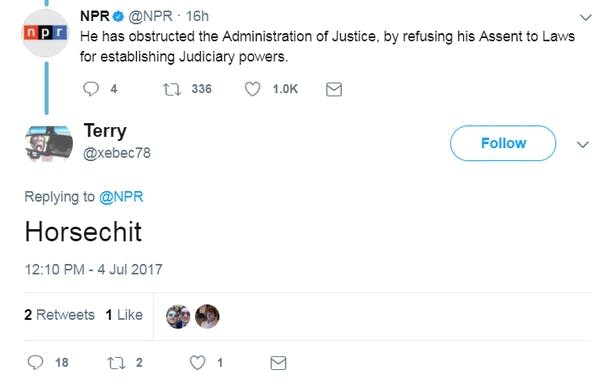Follow Terry @xebec78
Image resolution: width=600 pixels, height=387 pixels.
point(503,143)
